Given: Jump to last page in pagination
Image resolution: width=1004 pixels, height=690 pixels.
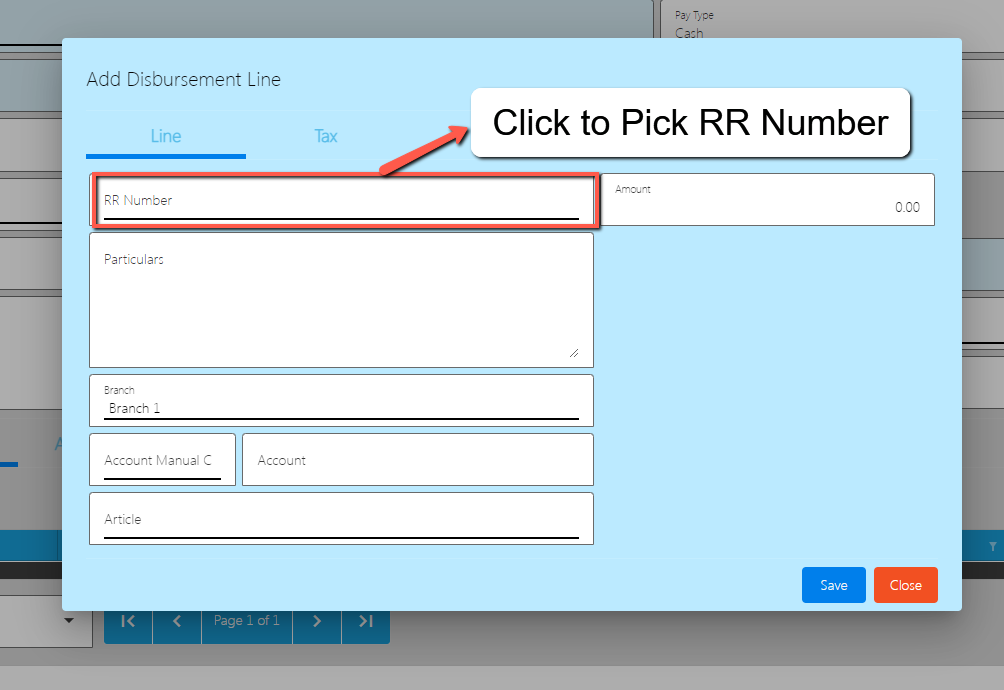Looking at the screenshot, I should coord(366,621).
